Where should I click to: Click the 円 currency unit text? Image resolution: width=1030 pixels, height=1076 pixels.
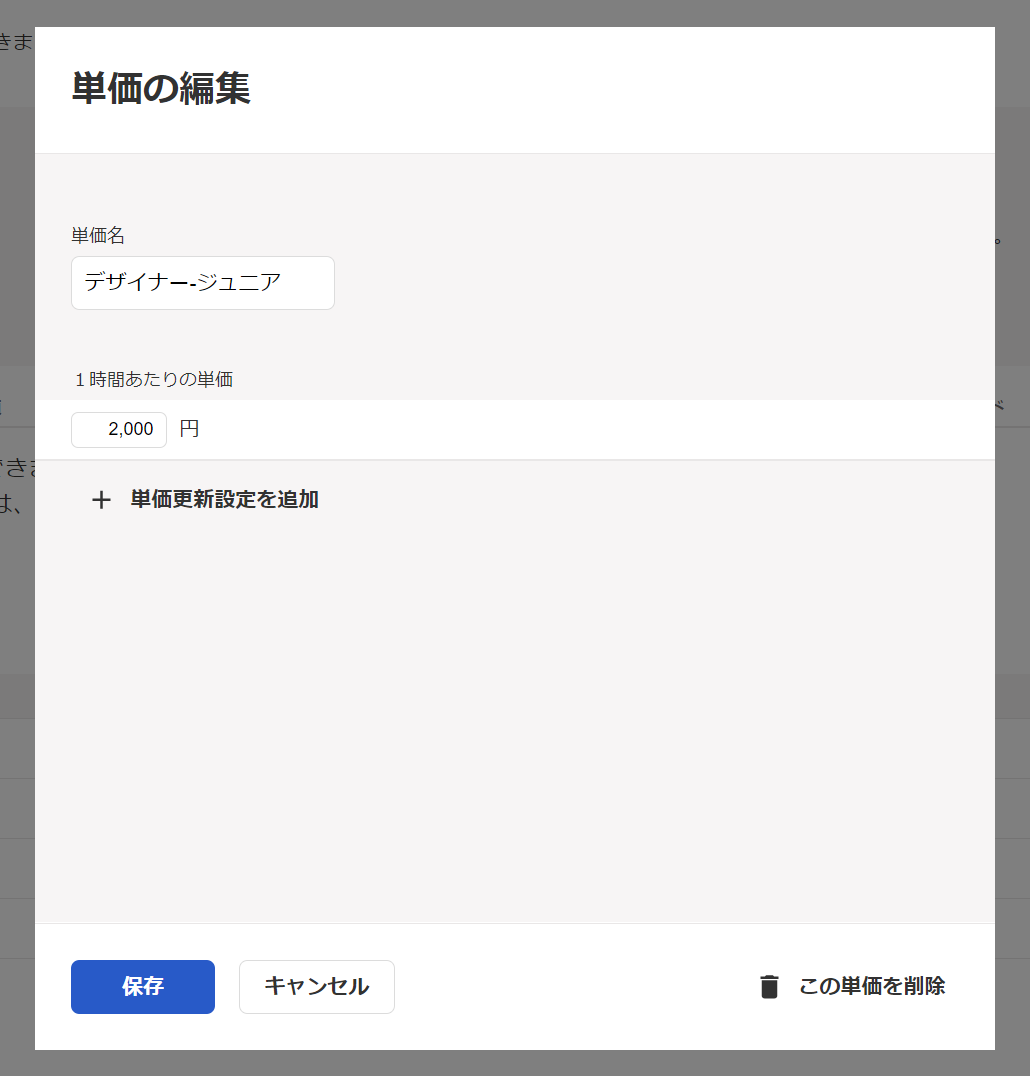click(x=189, y=429)
